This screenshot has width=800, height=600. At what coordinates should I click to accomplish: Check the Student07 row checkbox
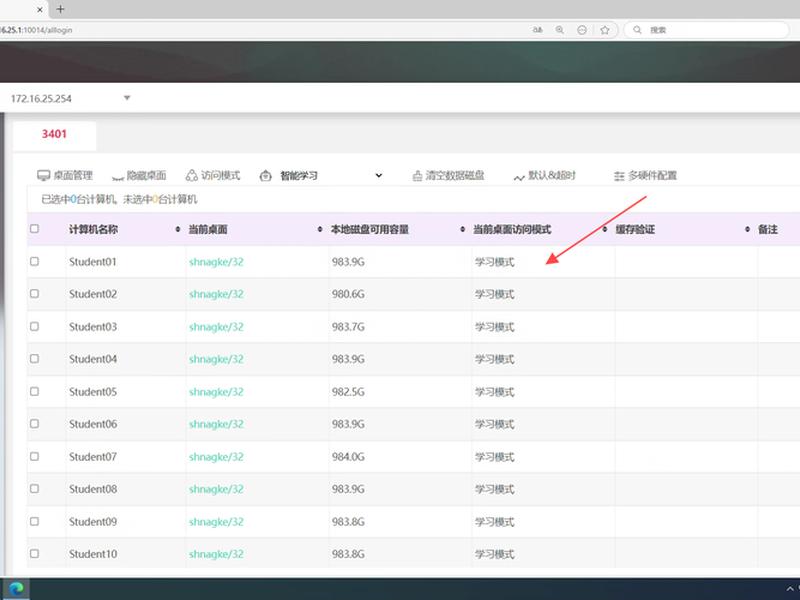(34, 456)
